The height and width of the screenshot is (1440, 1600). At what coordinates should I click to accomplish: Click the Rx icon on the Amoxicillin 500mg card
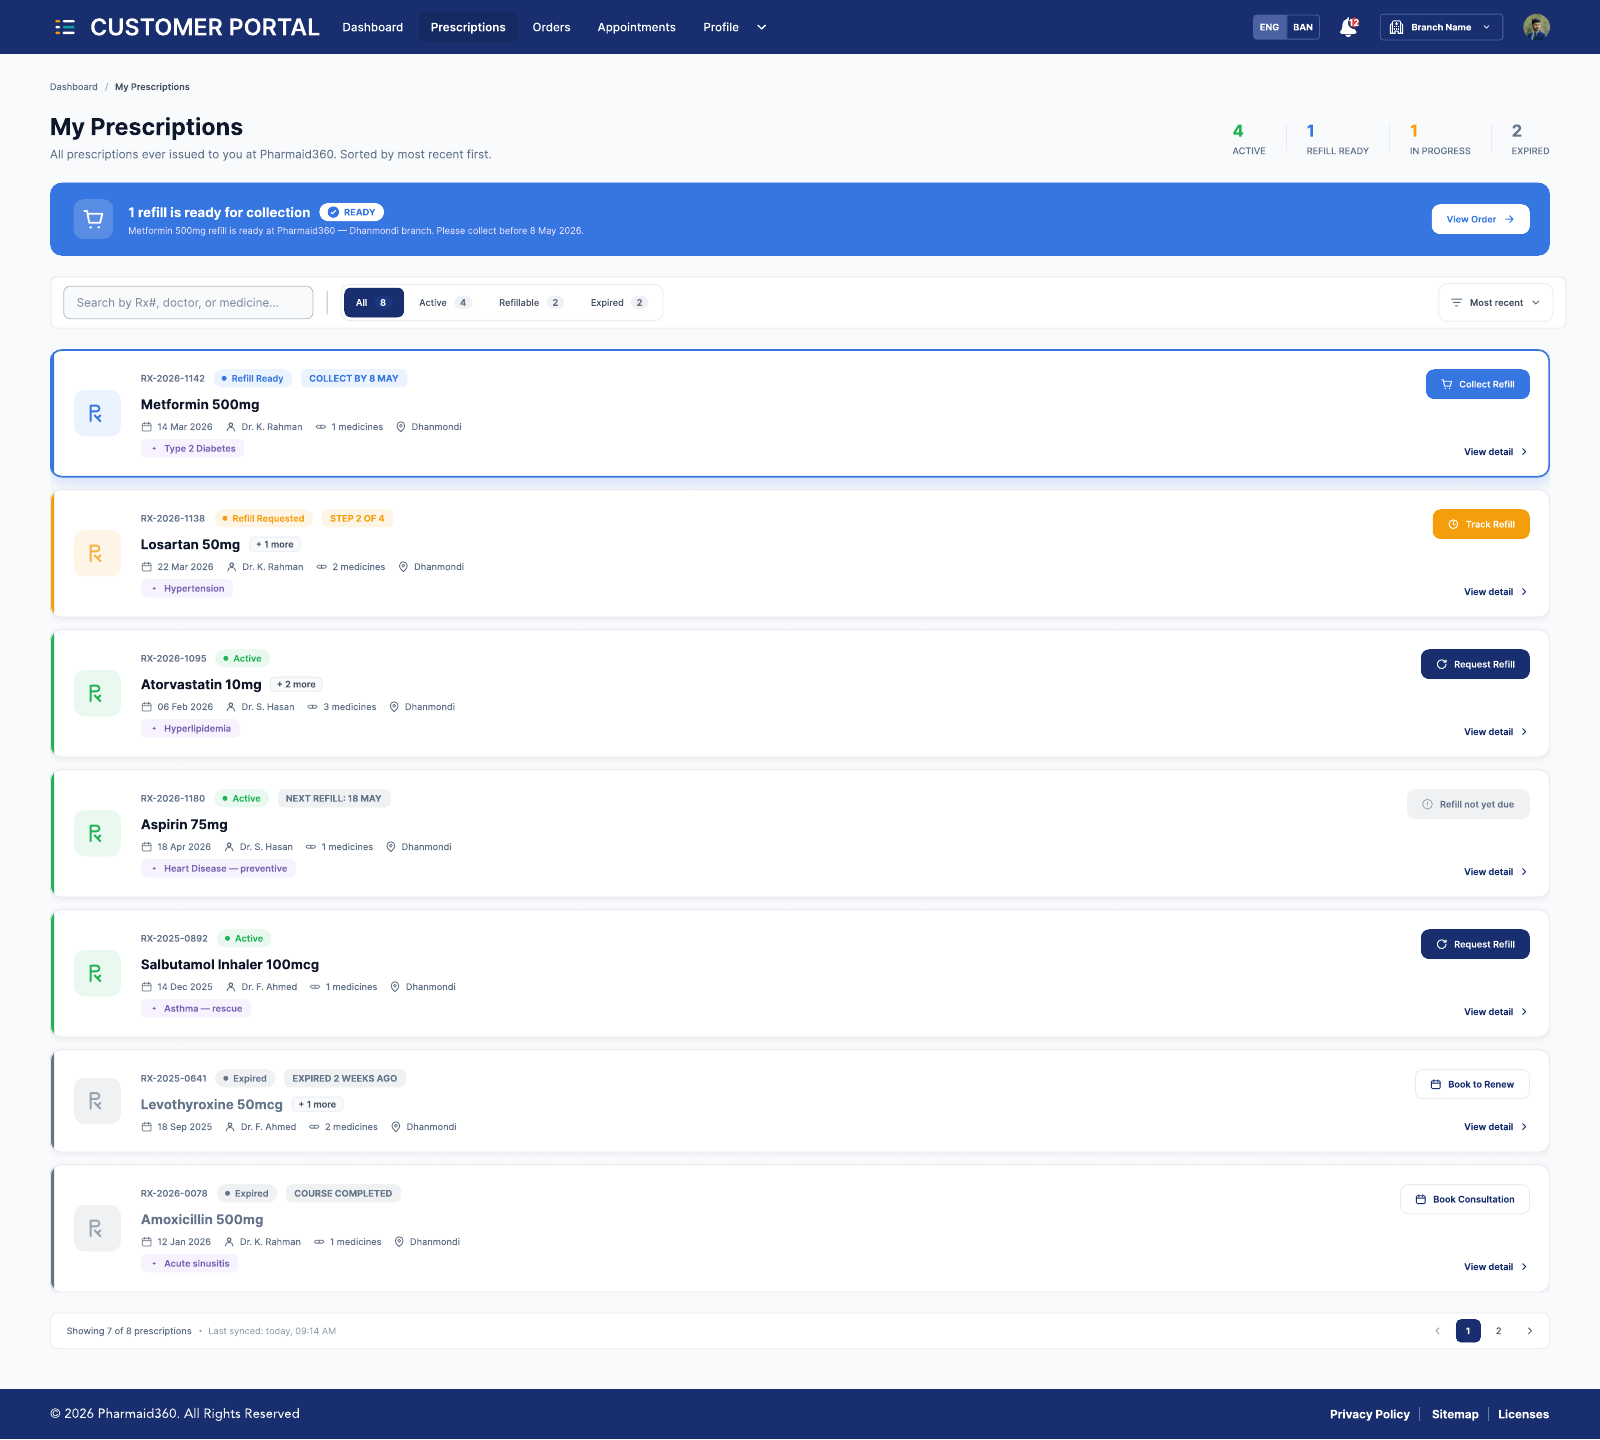tap(97, 1228)
